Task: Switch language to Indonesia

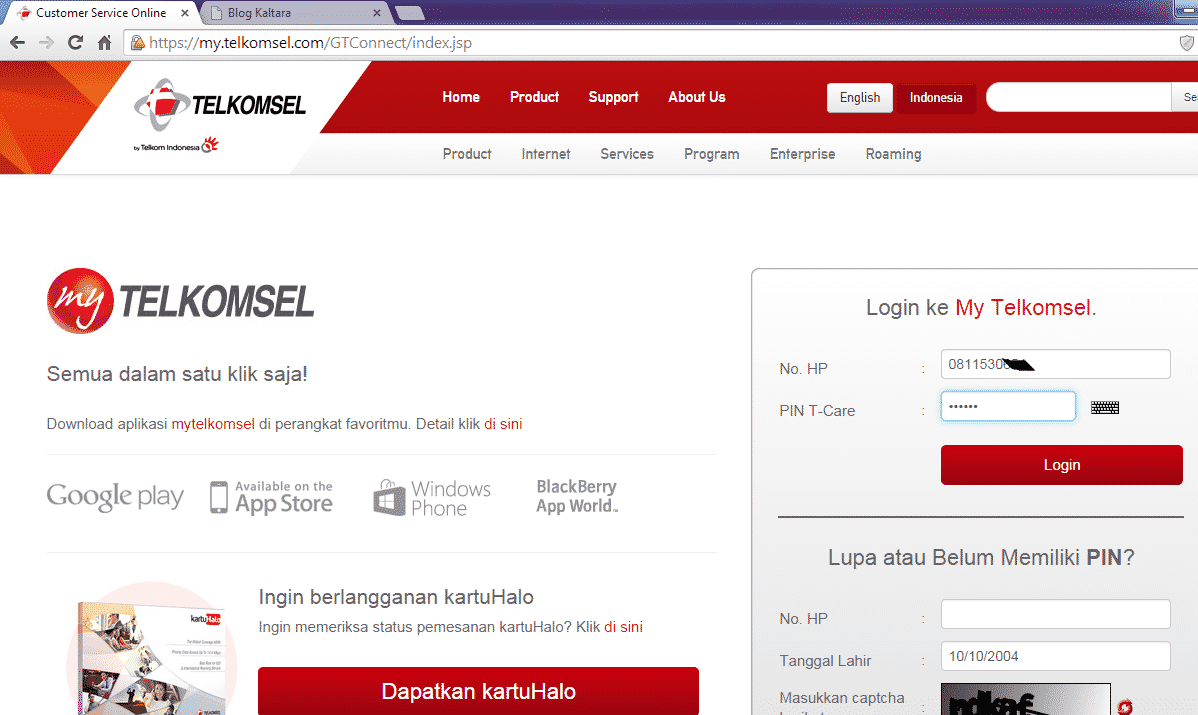Action: 936,98
